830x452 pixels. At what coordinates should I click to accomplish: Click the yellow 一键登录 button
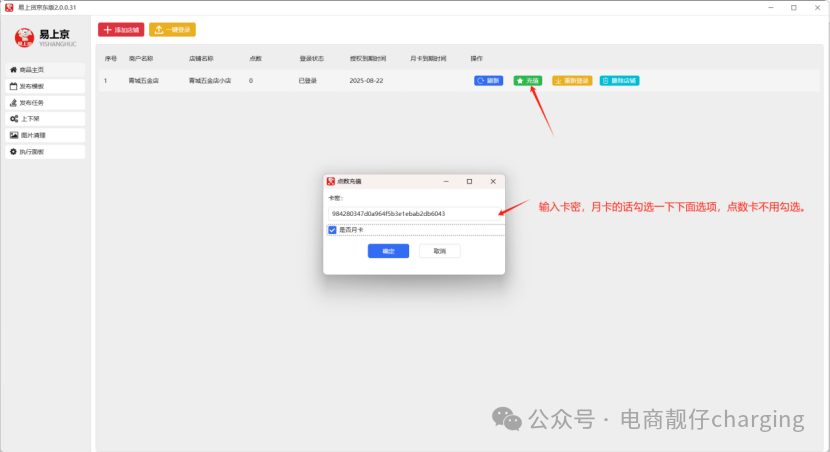tap(172, 30)
